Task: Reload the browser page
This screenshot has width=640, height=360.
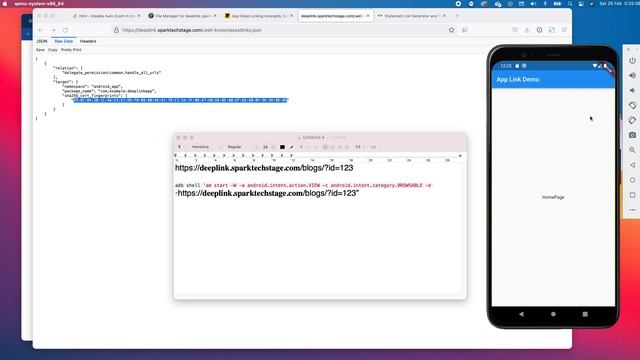Action: tap(65, 30)
